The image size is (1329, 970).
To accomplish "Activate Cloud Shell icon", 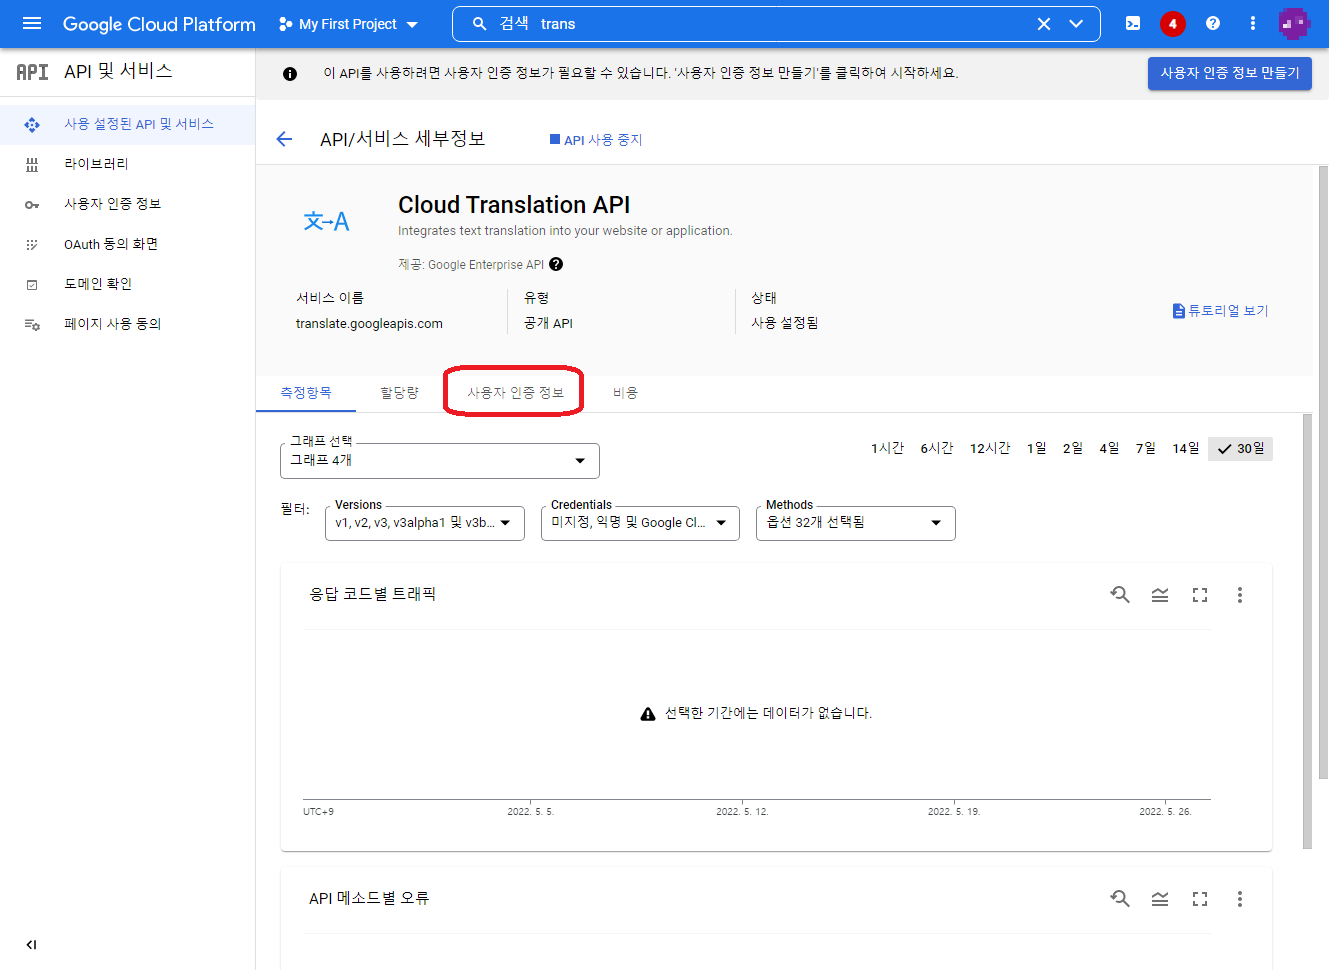I will pyautogui.click(x=1133, y=23).
